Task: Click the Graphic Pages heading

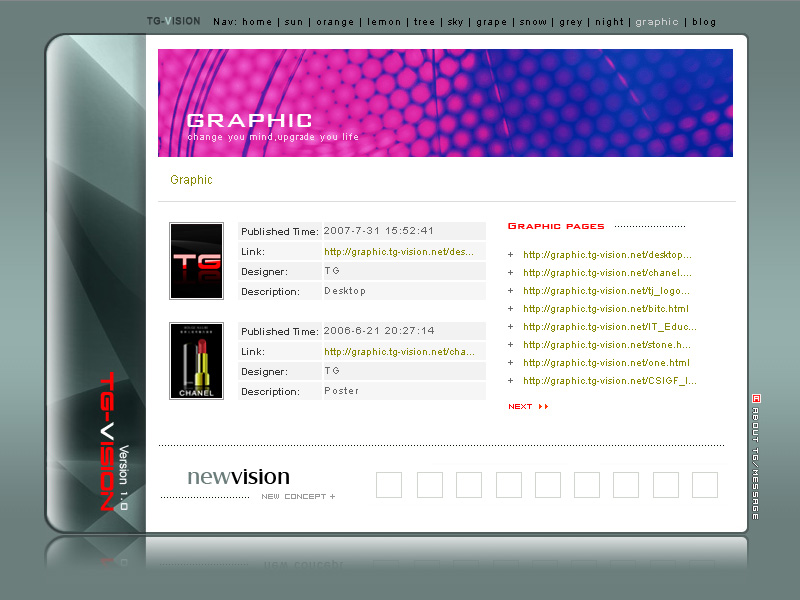Action: 556,226
